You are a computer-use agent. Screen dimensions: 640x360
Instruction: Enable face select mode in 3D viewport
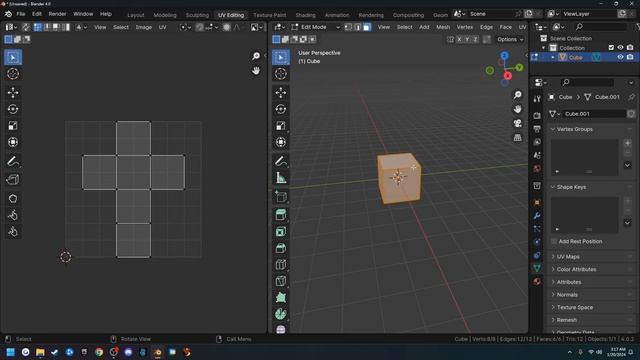pyautogui.click(x=367, y=27)
